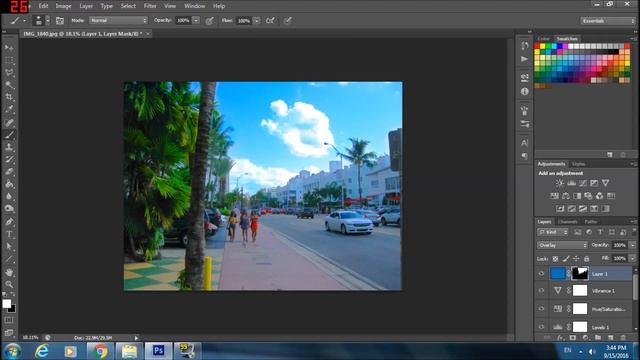Add a Levels adjustment from Adjustments panel
Viewport: 640px width, 360px height.
click(571, 183)
